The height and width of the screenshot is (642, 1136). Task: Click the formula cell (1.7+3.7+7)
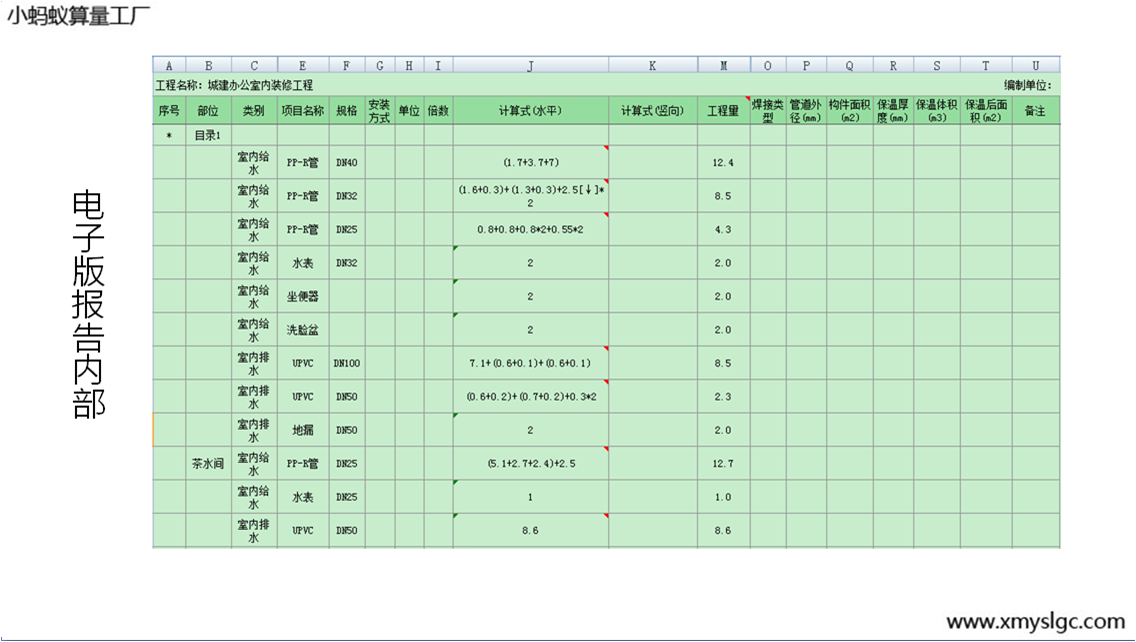pos(530,162)
